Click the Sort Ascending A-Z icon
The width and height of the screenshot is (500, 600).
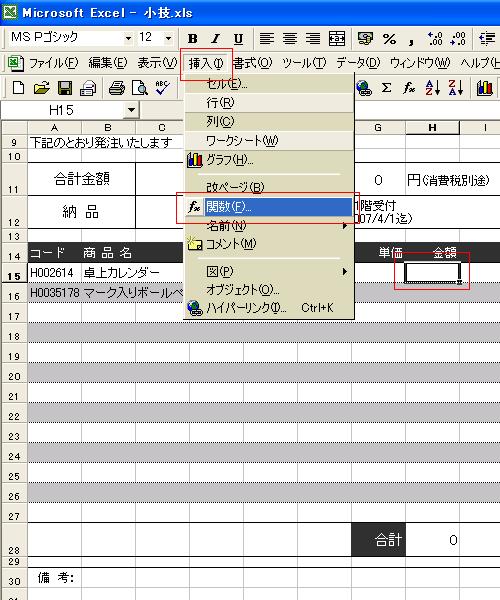(433, 88)
